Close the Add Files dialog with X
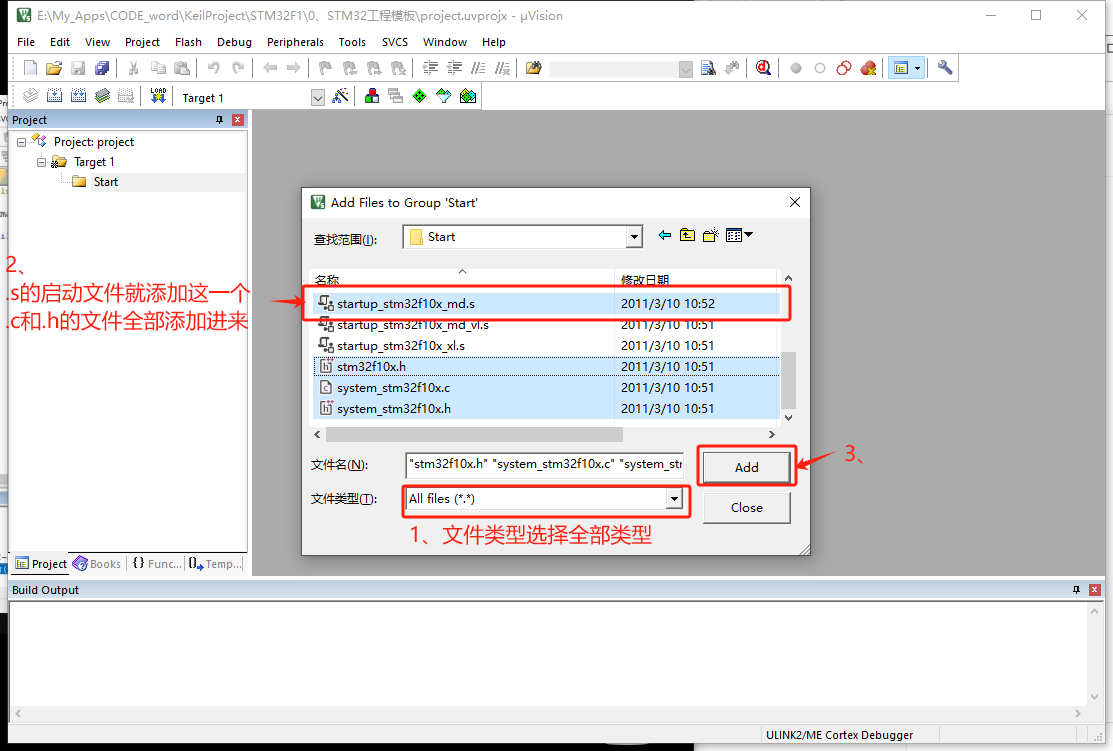This screenshot has height=751, width=1113. click(795, 202)
